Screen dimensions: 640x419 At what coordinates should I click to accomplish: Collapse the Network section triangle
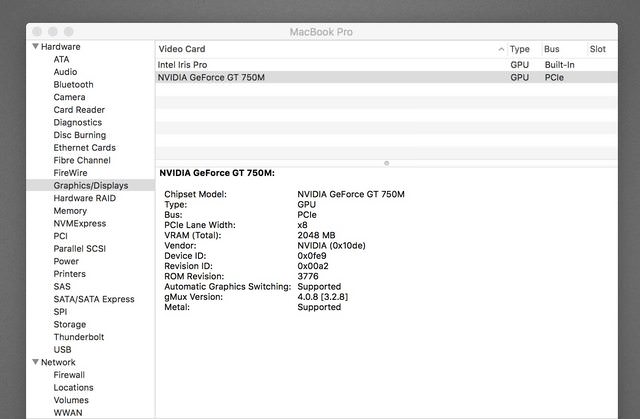[36, 361]
